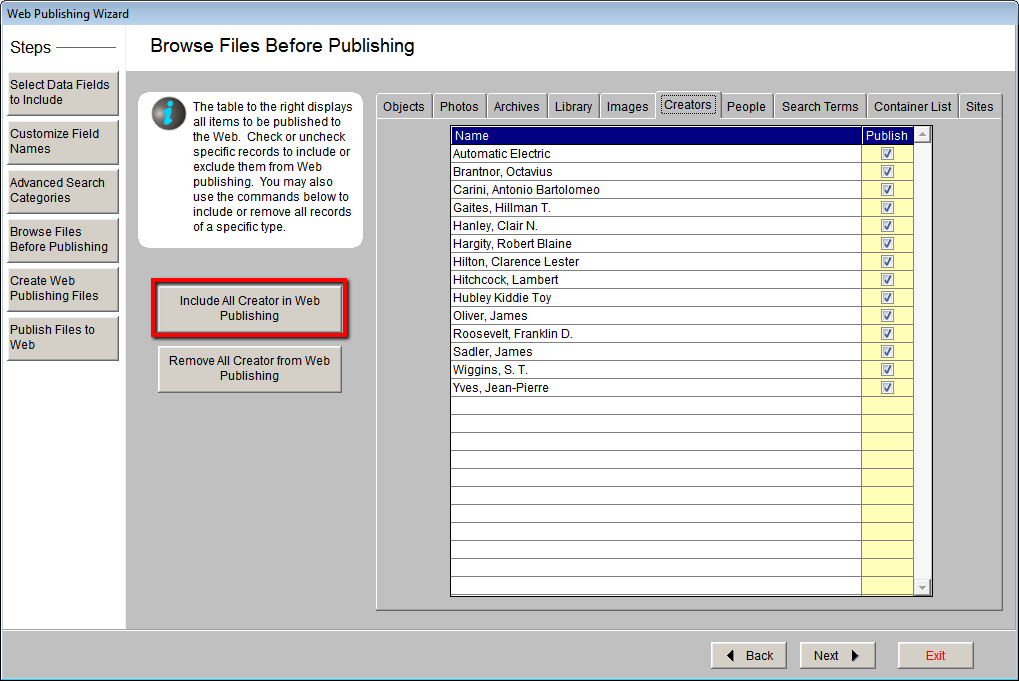The width and height of the screenshot is (1019, 681).
Task: Toggle Publish checkbox for Hitchcock, Lambert
Action: click(886, 279)
